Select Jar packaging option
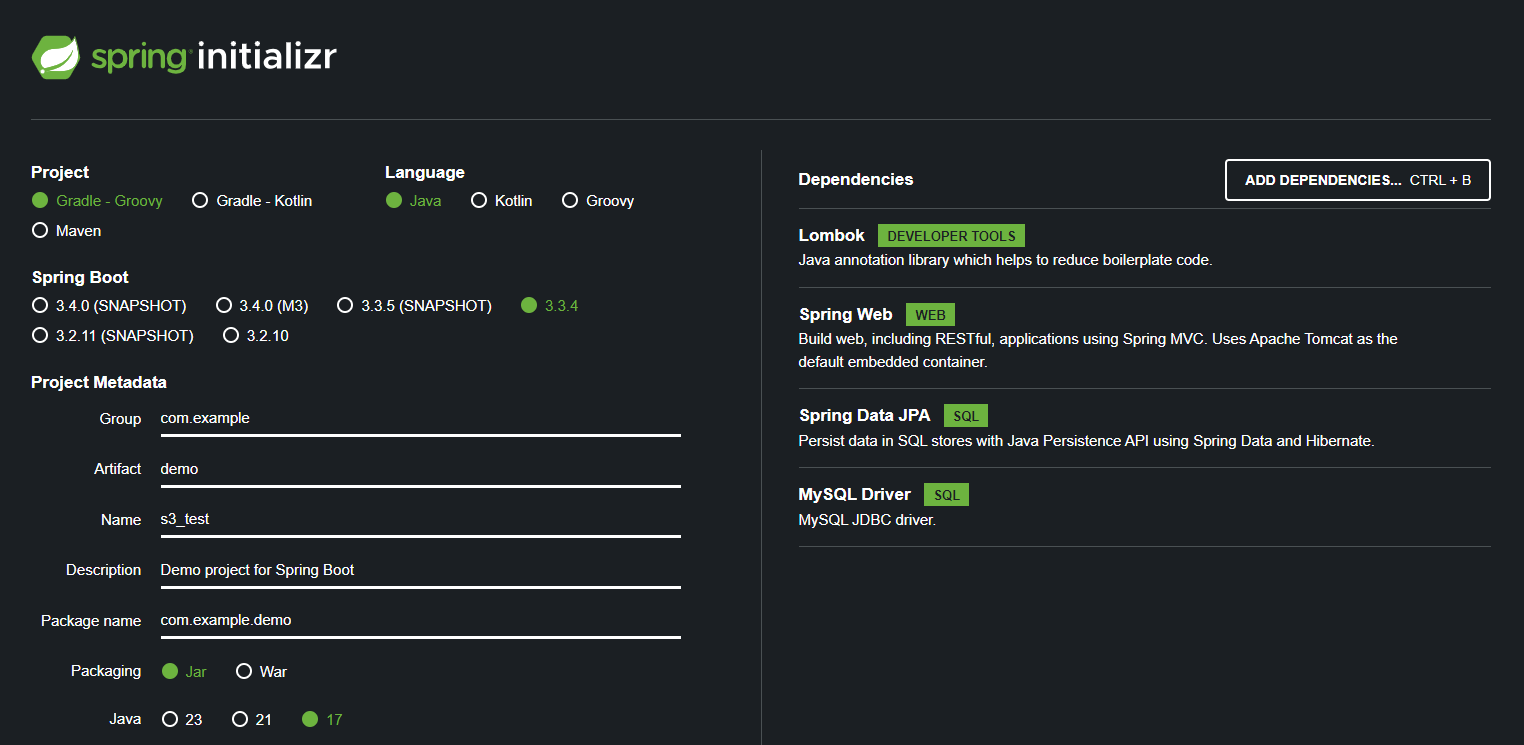1524x745 pixels. coord(185,672)
